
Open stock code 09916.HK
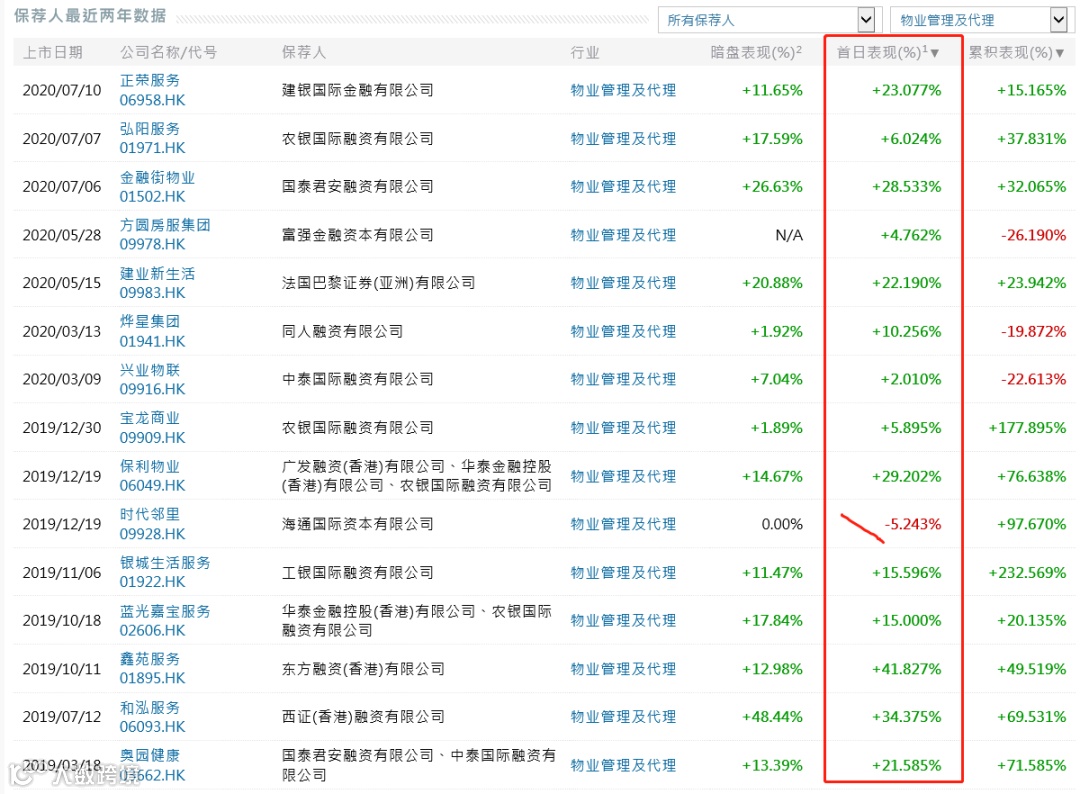click(x=152, y=389)
